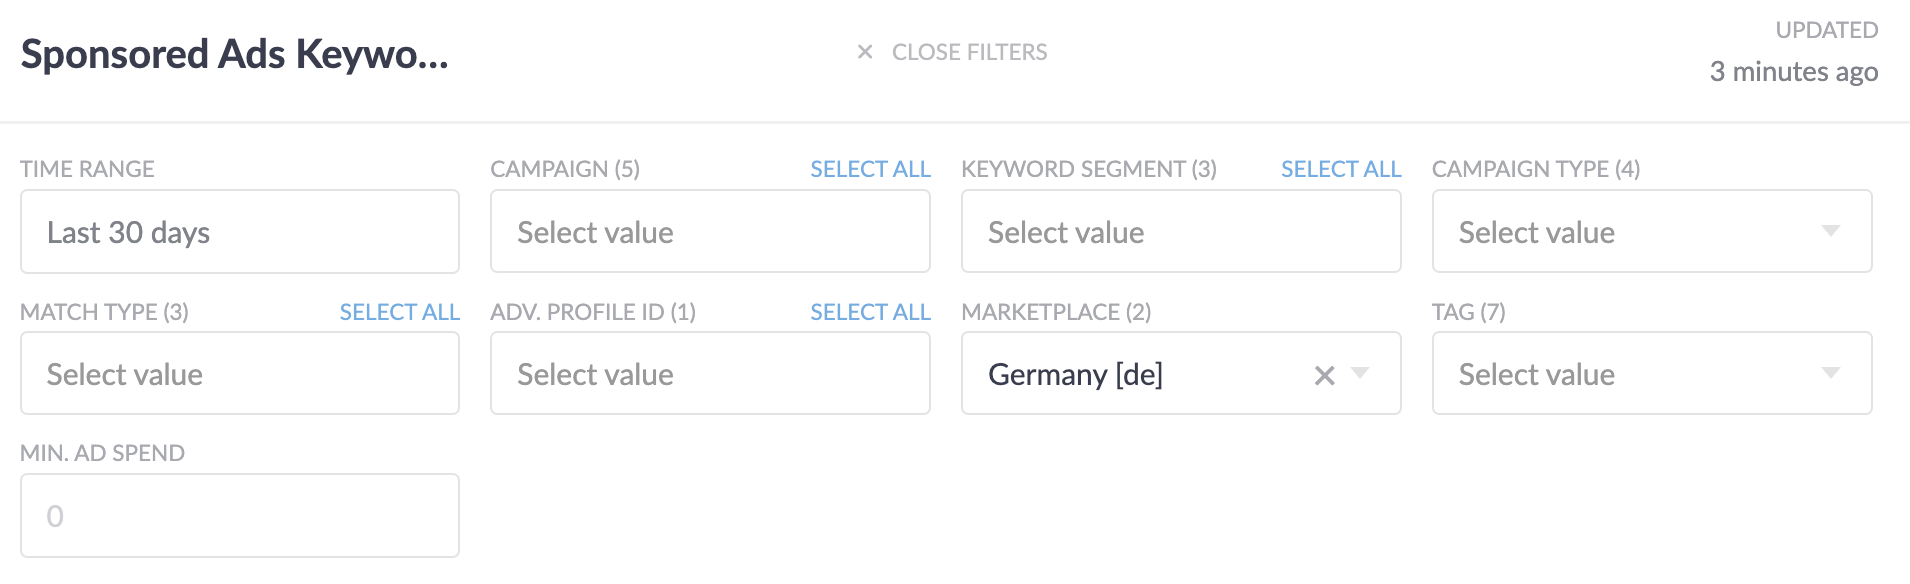
Task: Click the Germany [de] marketplace value
Action: pos(1075,375)
